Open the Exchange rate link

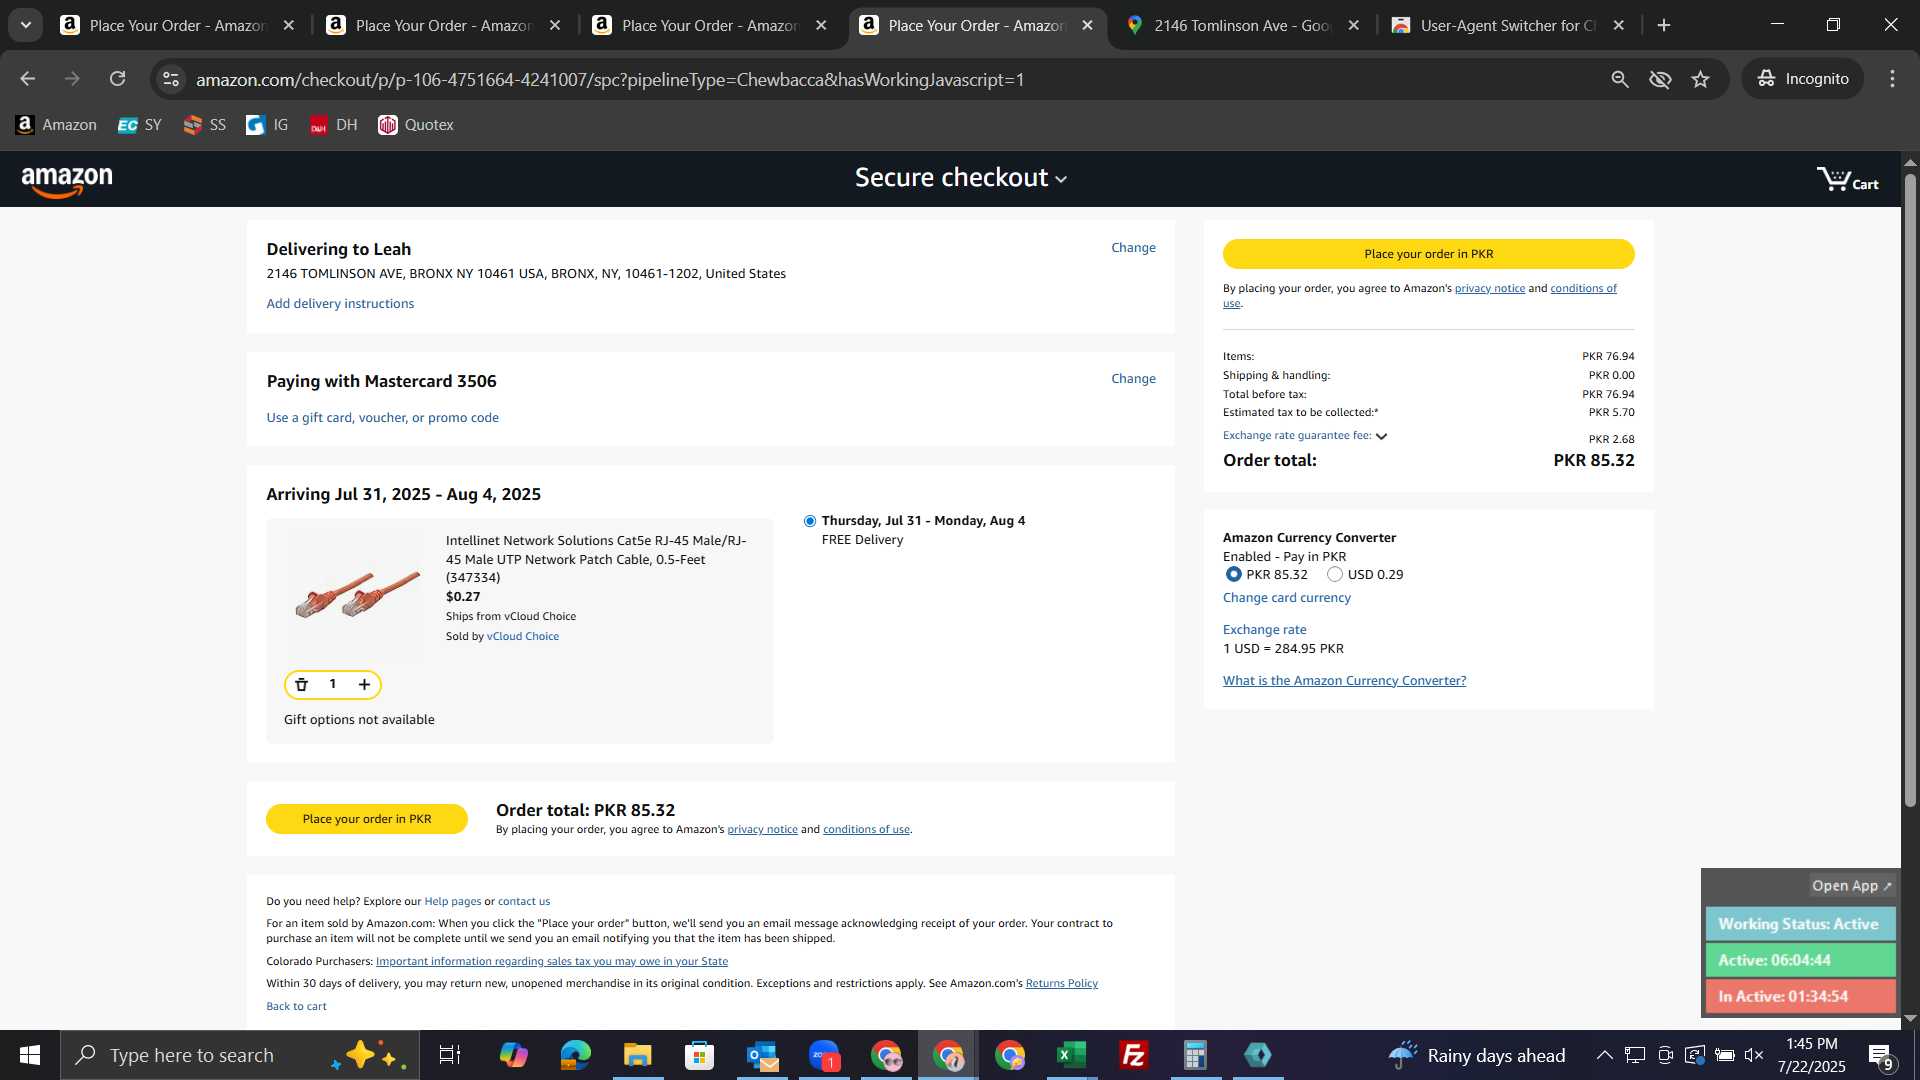[x=1264, y=630]
